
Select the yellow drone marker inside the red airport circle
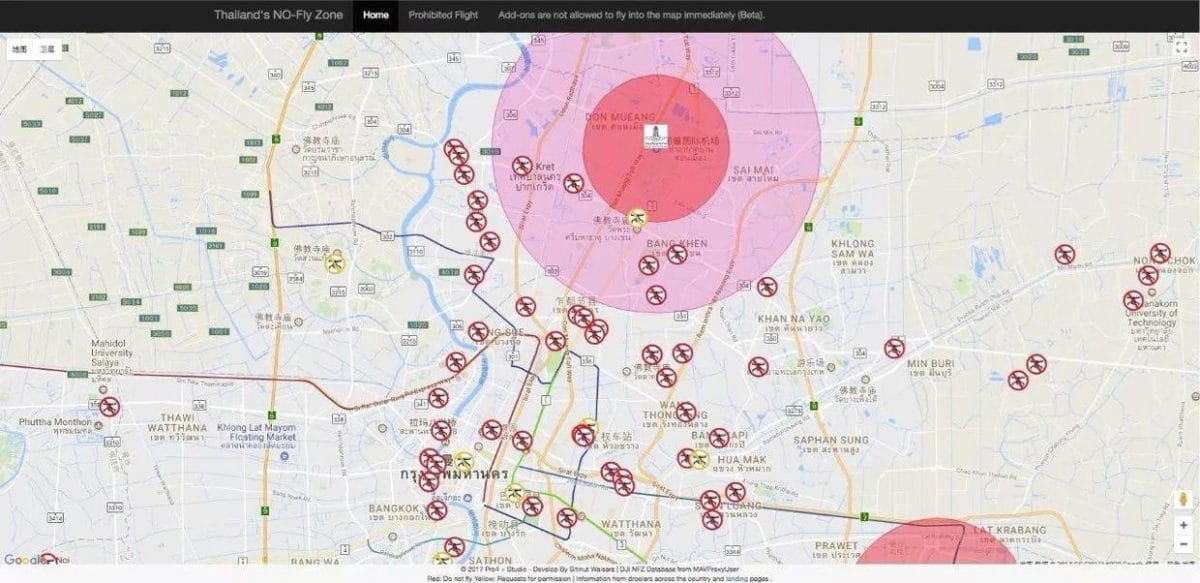[638, 217]
